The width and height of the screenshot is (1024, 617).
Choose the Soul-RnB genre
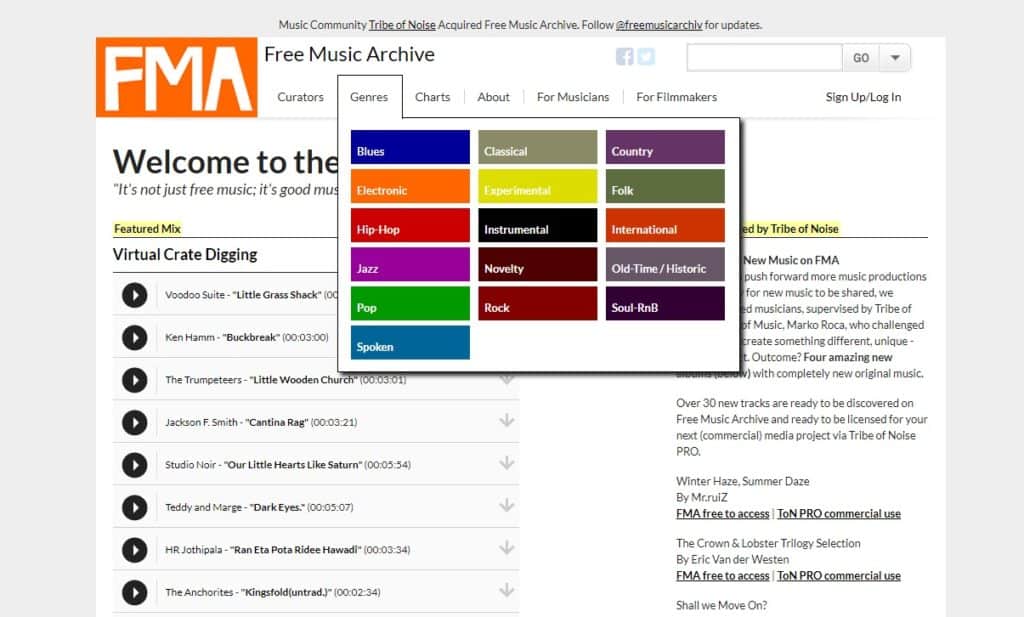665,304
